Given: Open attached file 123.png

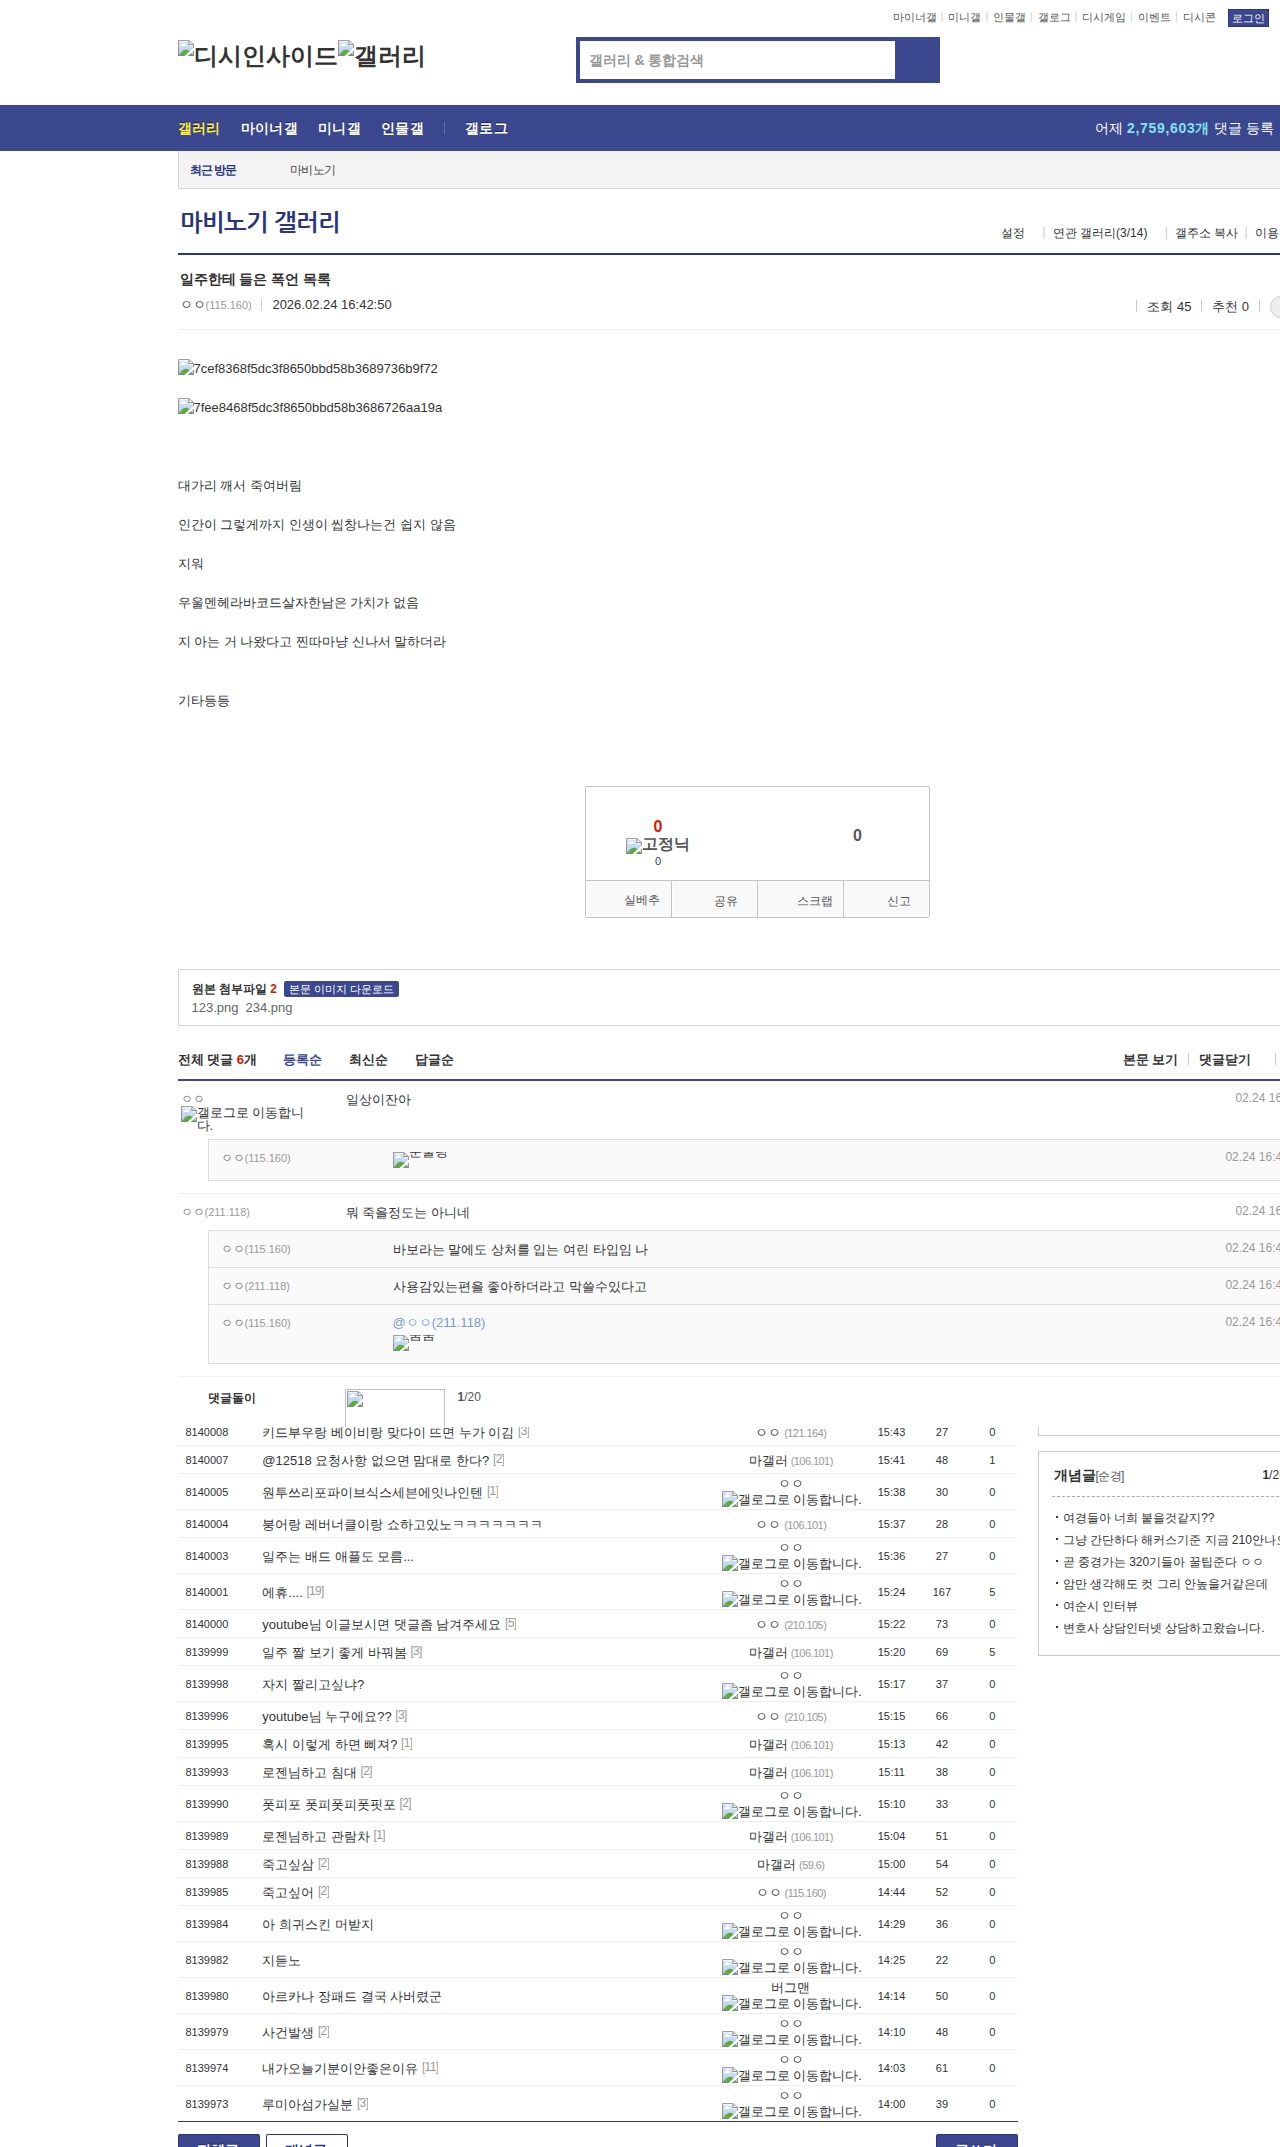Looking at the screenshot, I should pos(215,1008).
